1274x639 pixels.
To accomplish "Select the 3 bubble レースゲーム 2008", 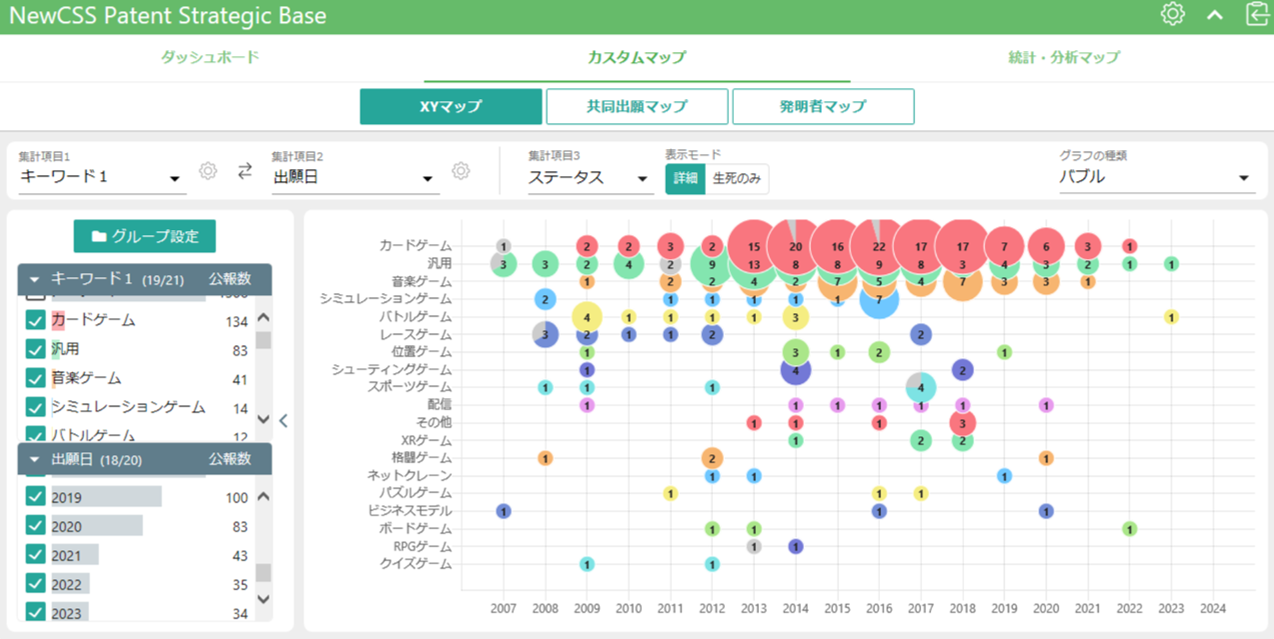I will tap(545, 334).
